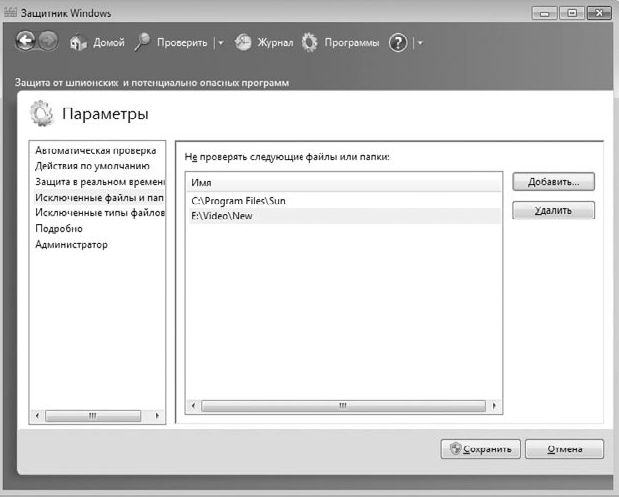Open Защита в реальном времени section
619x497 pixels.
(x=97, y=182)
